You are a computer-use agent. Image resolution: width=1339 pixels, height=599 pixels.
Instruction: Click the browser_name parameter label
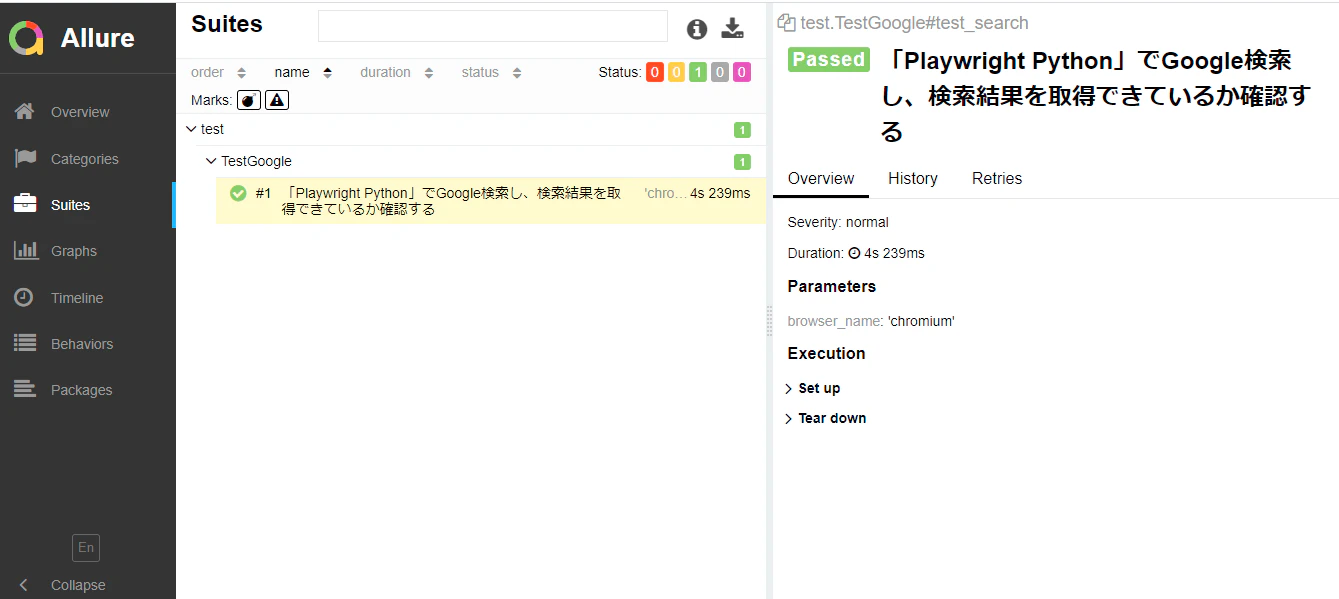[x=836, y=321]
